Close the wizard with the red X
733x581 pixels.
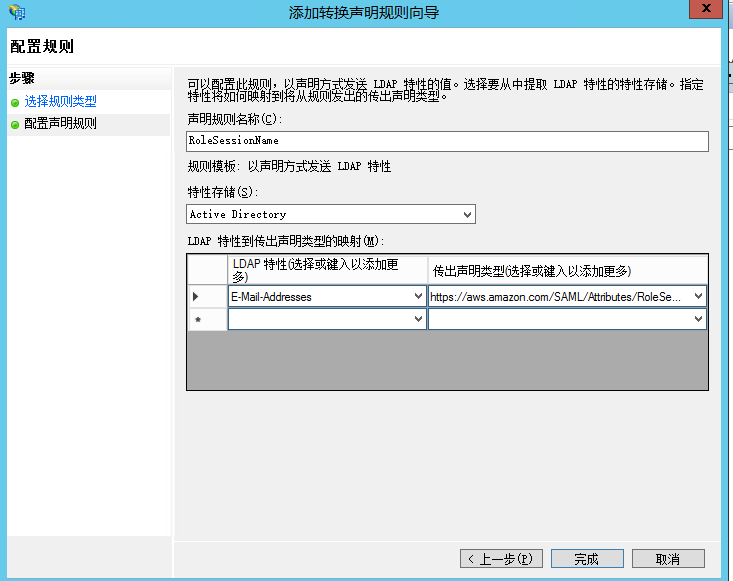pos(706,10)
